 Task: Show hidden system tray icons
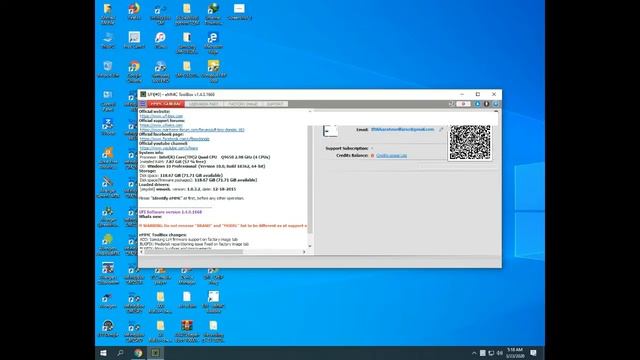click(x=474, y=353)
